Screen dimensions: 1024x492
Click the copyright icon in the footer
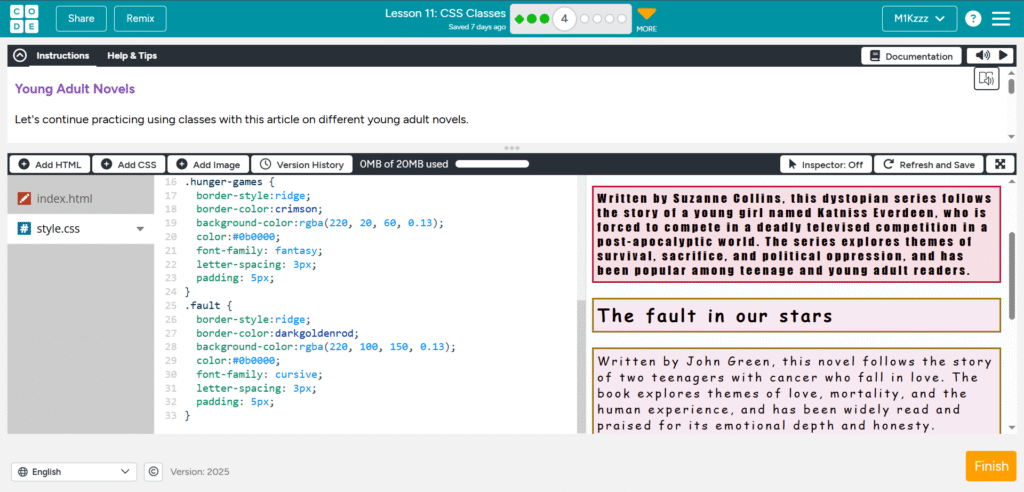(x=154, y=471)
